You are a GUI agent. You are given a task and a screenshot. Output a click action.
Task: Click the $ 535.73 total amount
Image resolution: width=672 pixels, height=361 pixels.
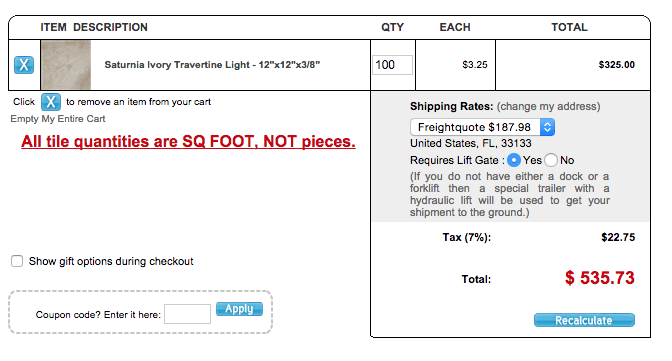tap(599, 278)
